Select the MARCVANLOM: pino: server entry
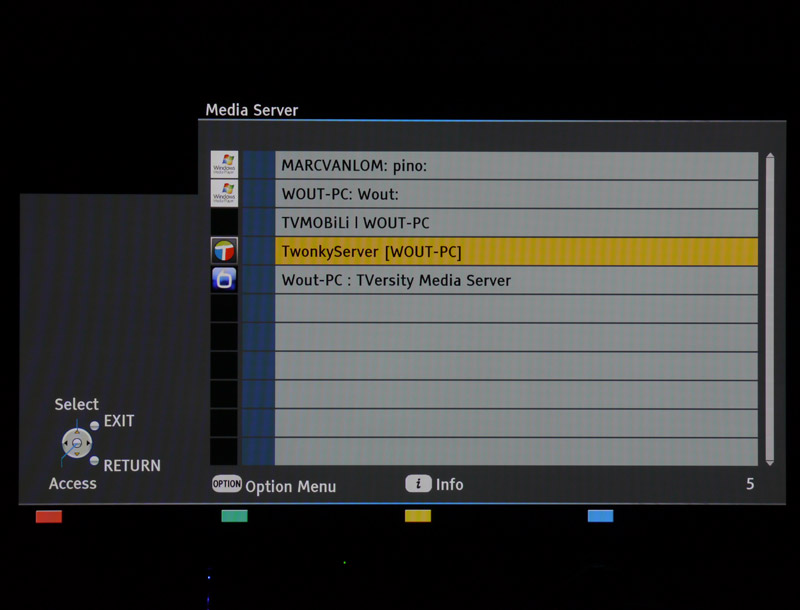The width and height of the screenshot is (800, 610). (516, 166)
